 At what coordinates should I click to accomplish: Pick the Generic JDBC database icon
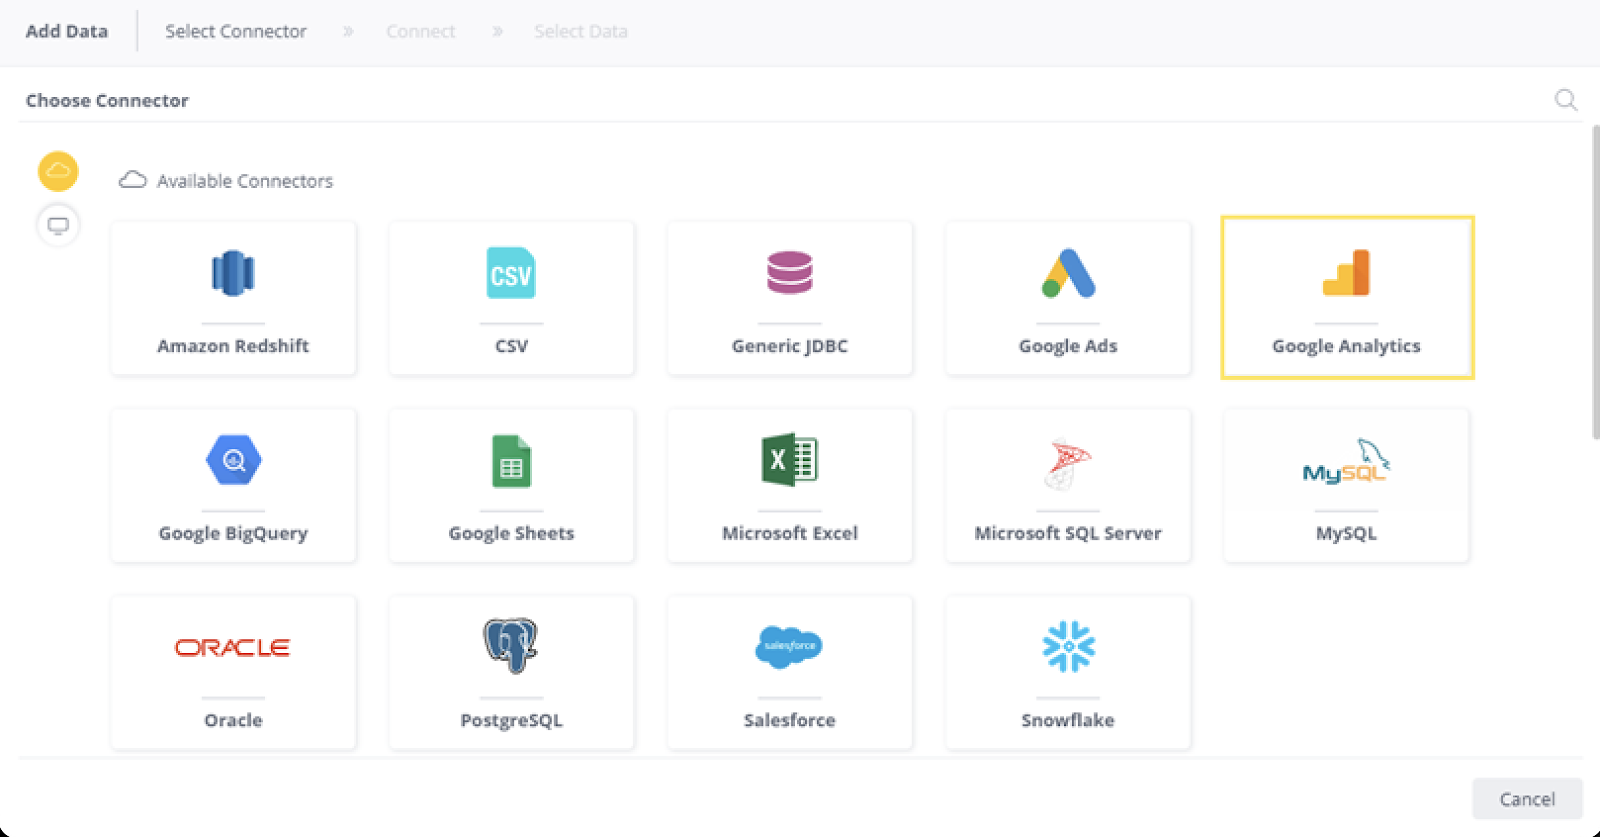(789, 272)
